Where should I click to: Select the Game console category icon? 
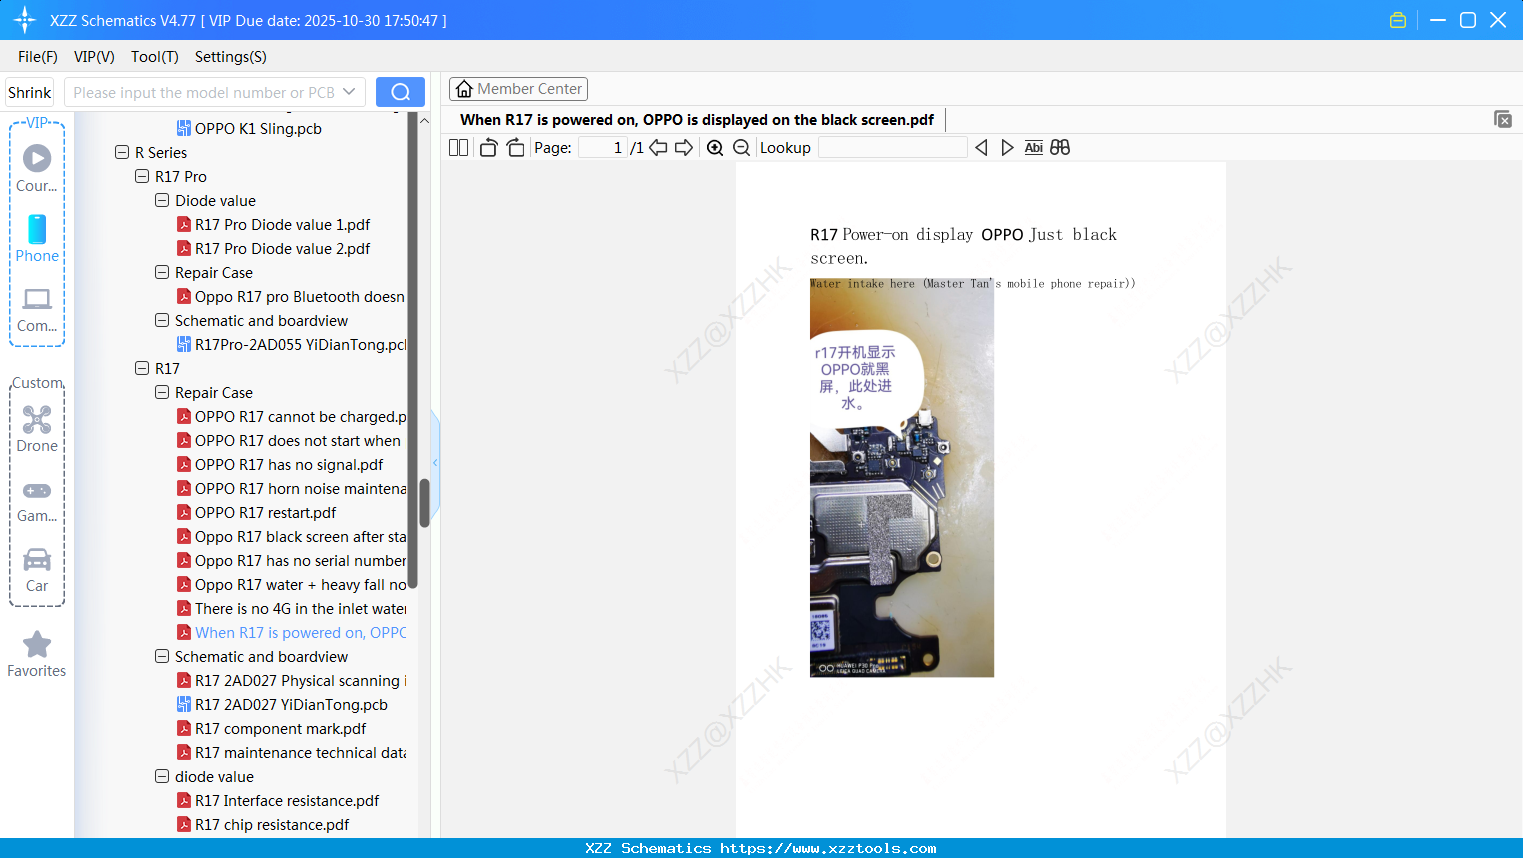point(37,500)
